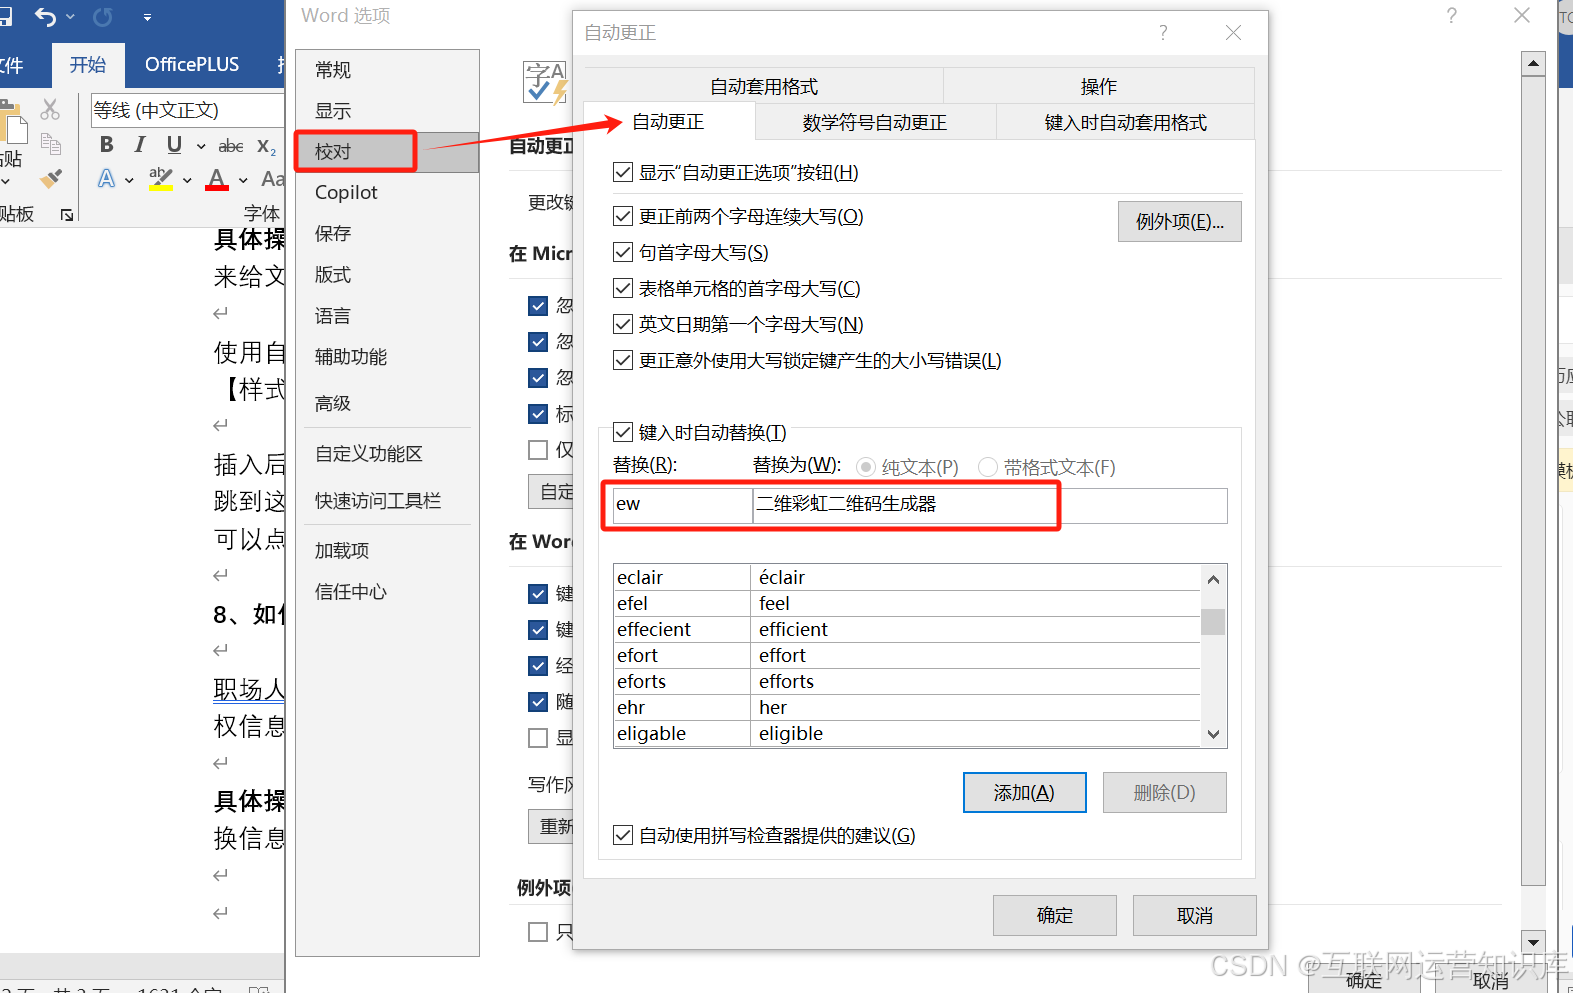Image resolution: width=1573 pixels, height=993 pixels.
Task: Click the Bold formatting icon
Action: (x=107, y=145)
